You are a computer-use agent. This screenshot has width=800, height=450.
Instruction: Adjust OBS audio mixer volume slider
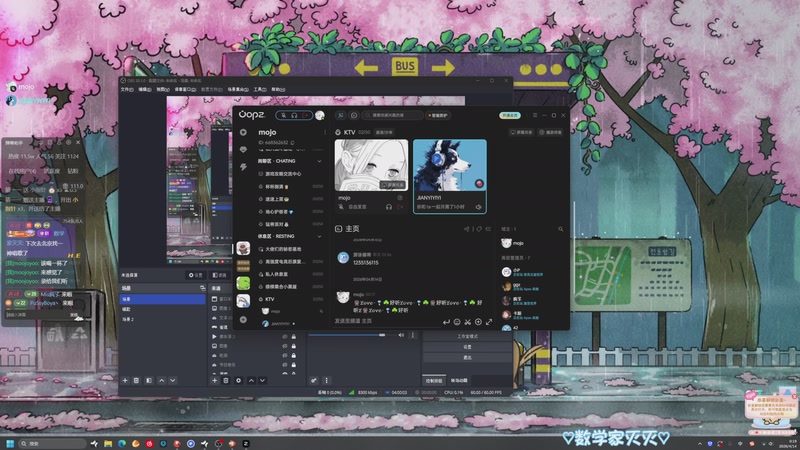[x=347, y=335]
